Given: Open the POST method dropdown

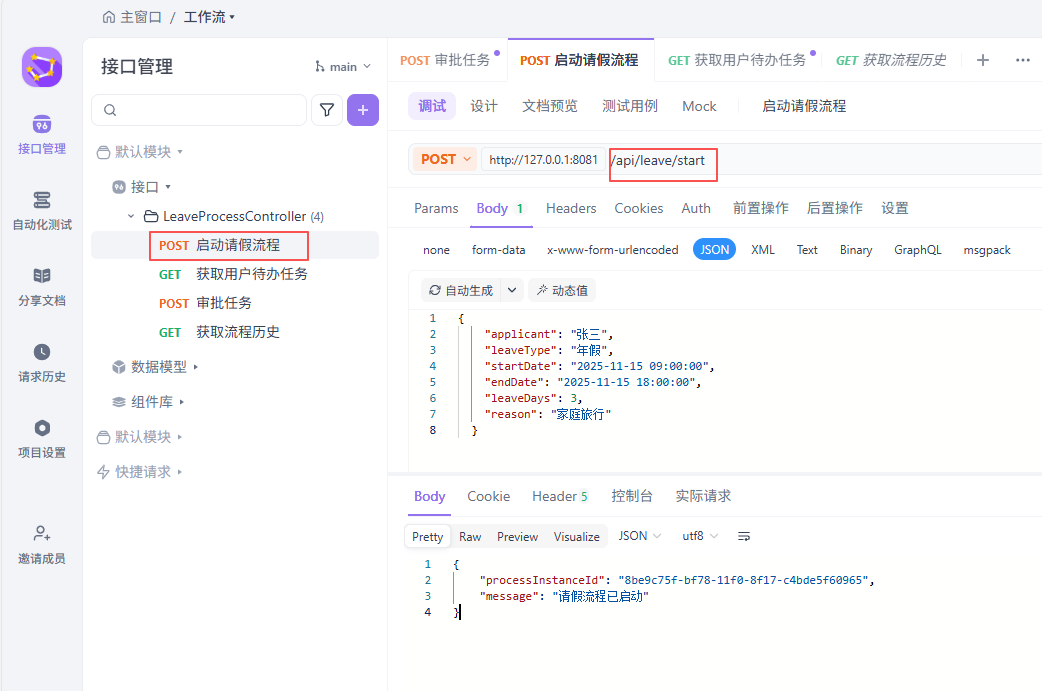Looking at the screenshot, I should point(445,159).
